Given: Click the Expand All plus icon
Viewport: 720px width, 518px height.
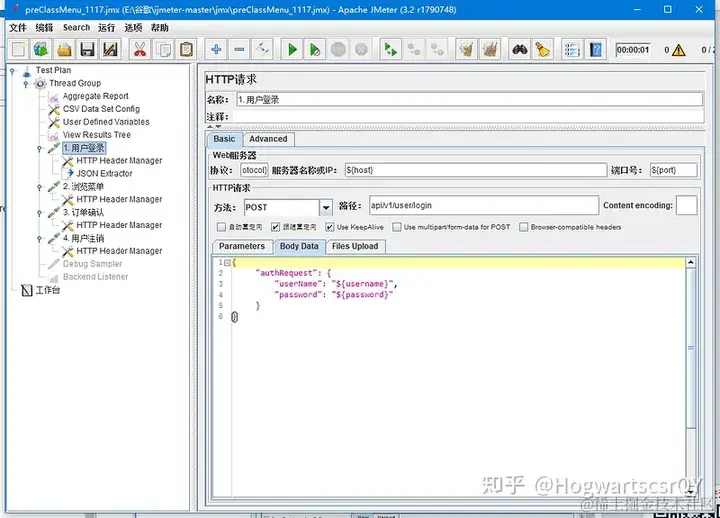Looking at the screenshot, I should (216, 49).
